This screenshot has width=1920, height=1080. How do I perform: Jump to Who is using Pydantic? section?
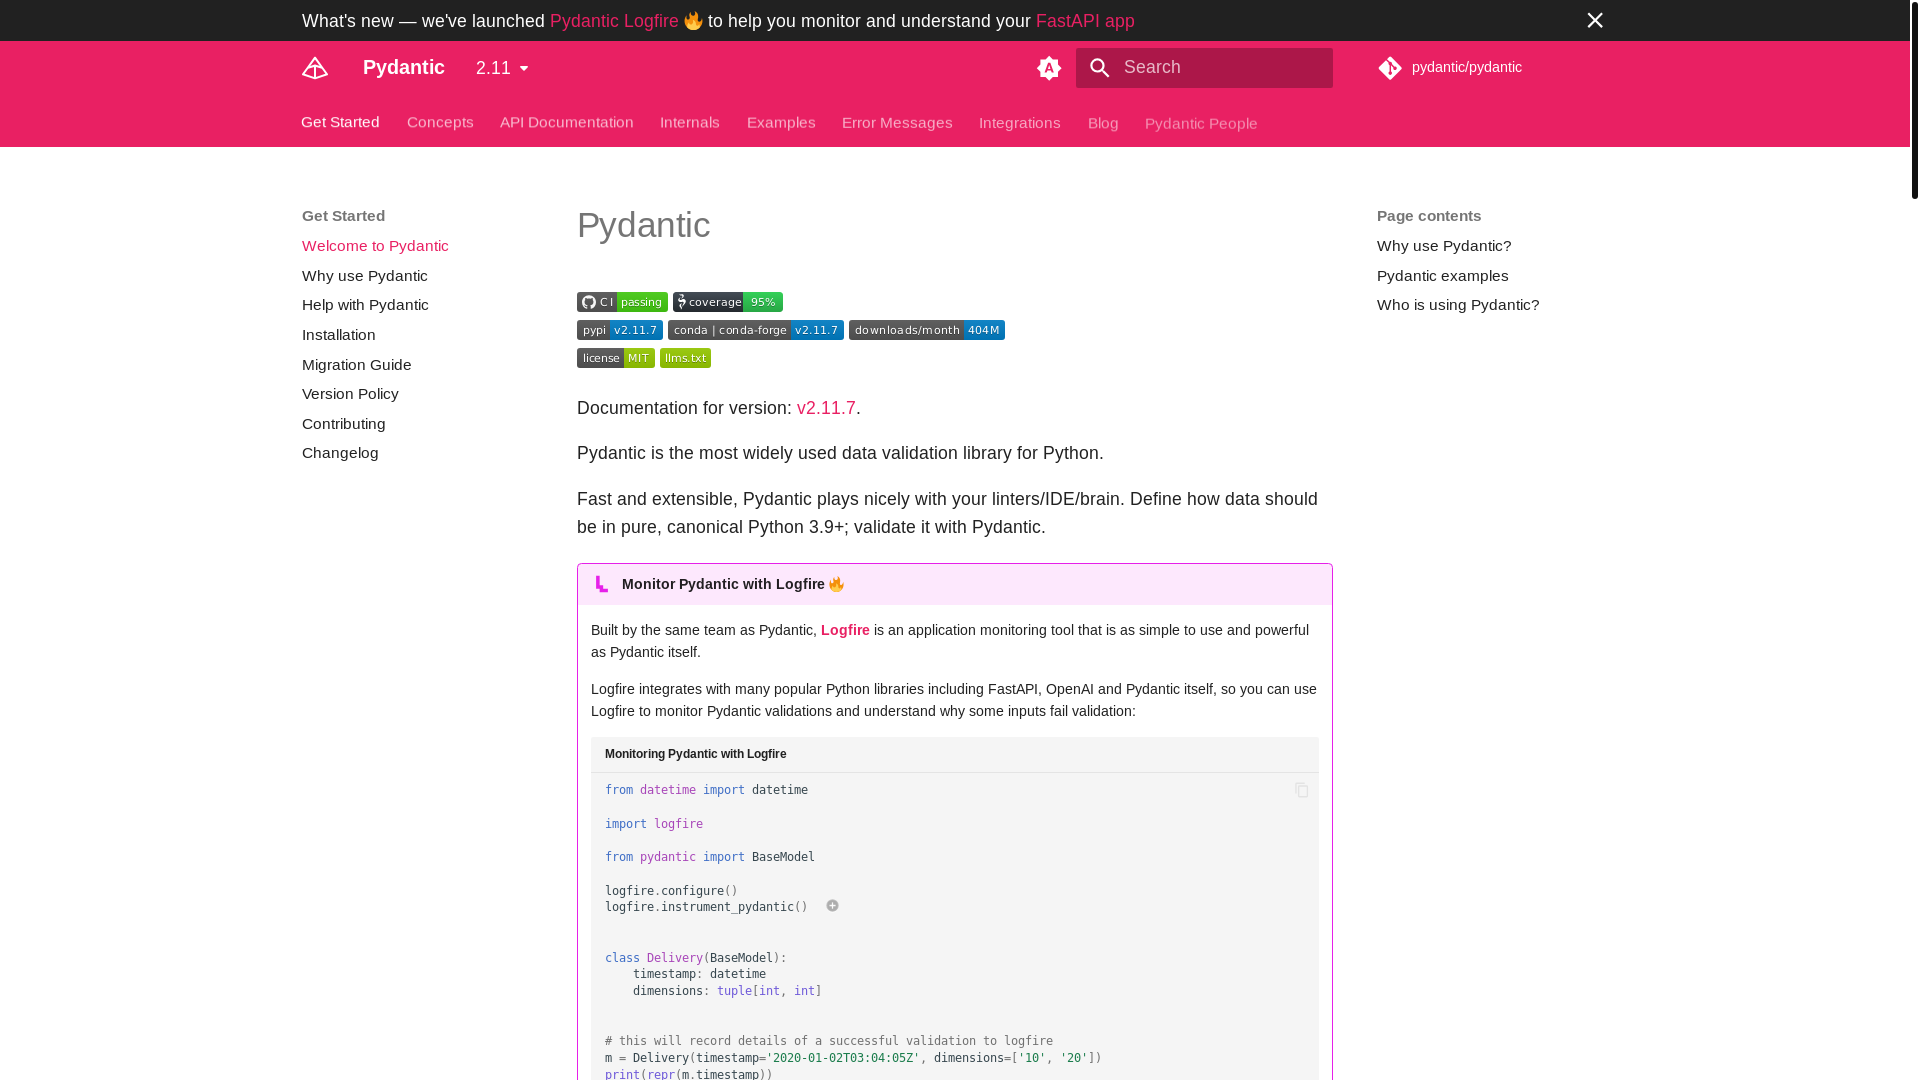click(x=1458, y=305)
